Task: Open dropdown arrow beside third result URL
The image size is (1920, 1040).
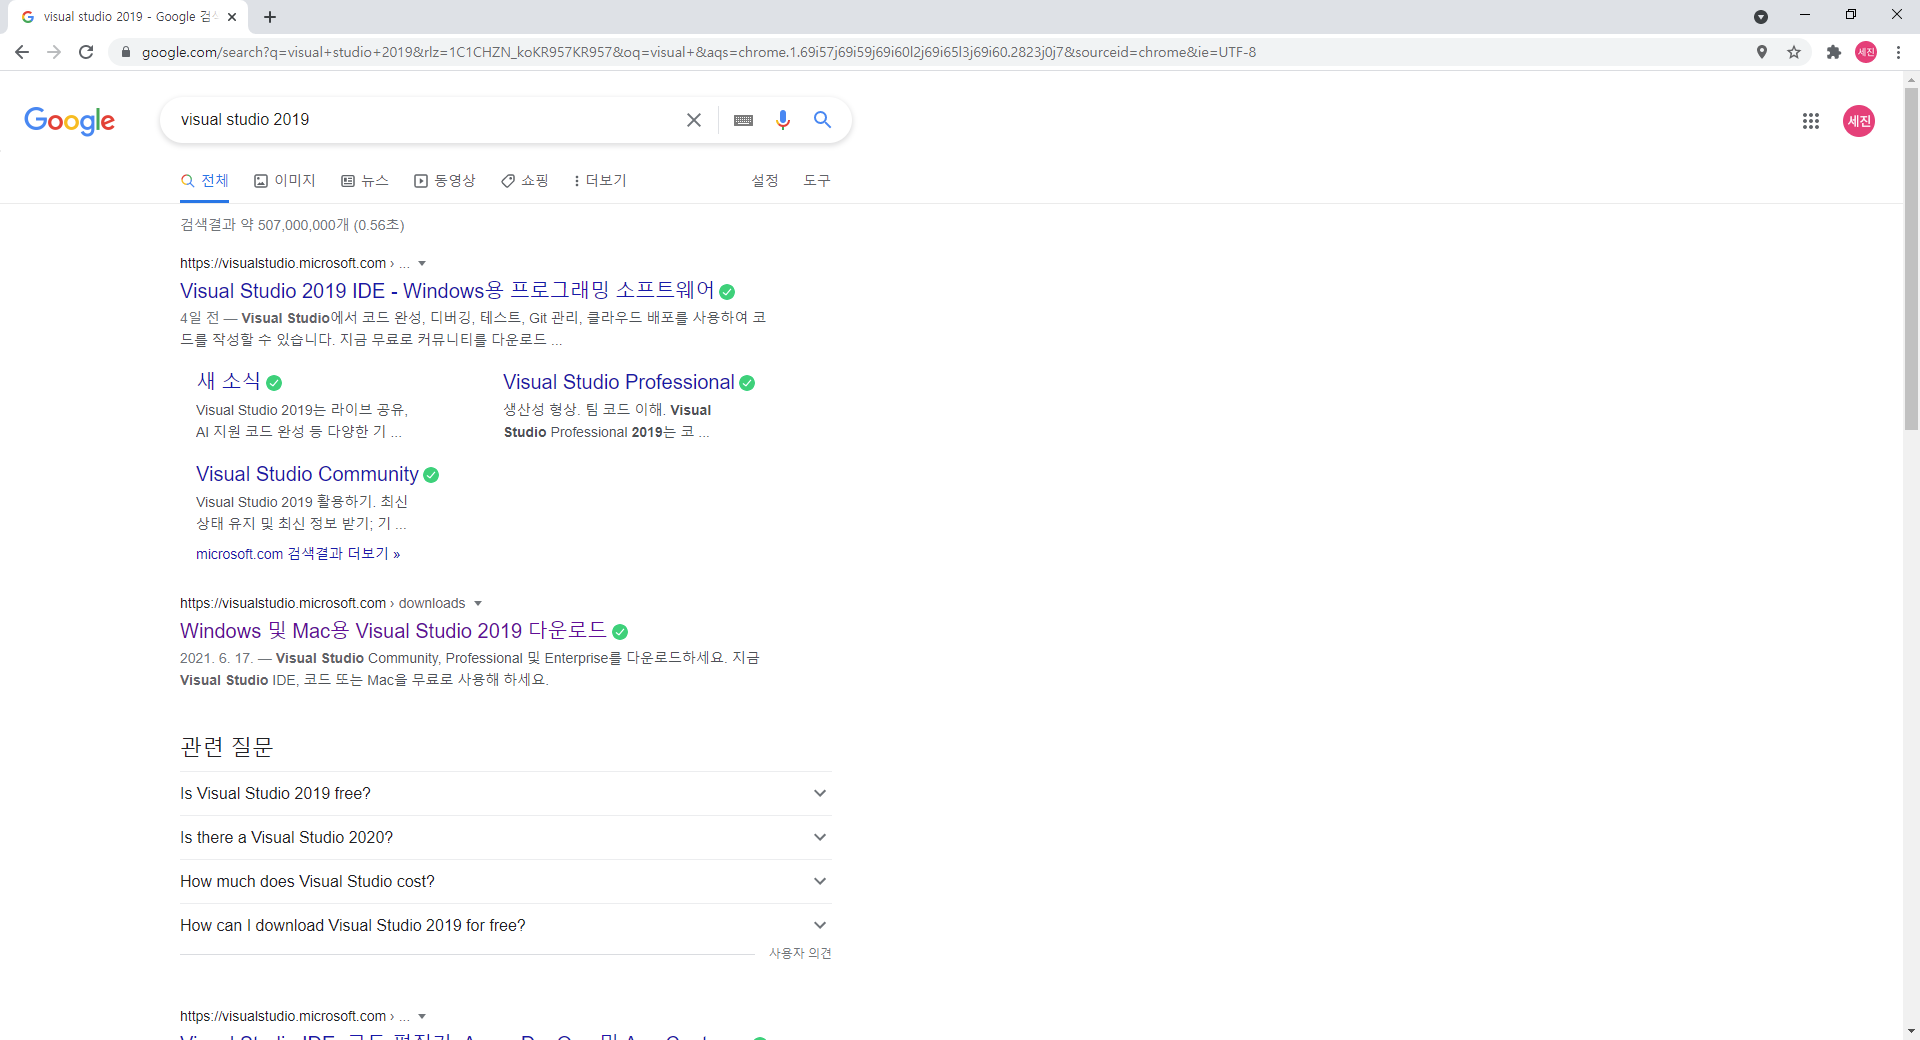Action: point(422,1017)
